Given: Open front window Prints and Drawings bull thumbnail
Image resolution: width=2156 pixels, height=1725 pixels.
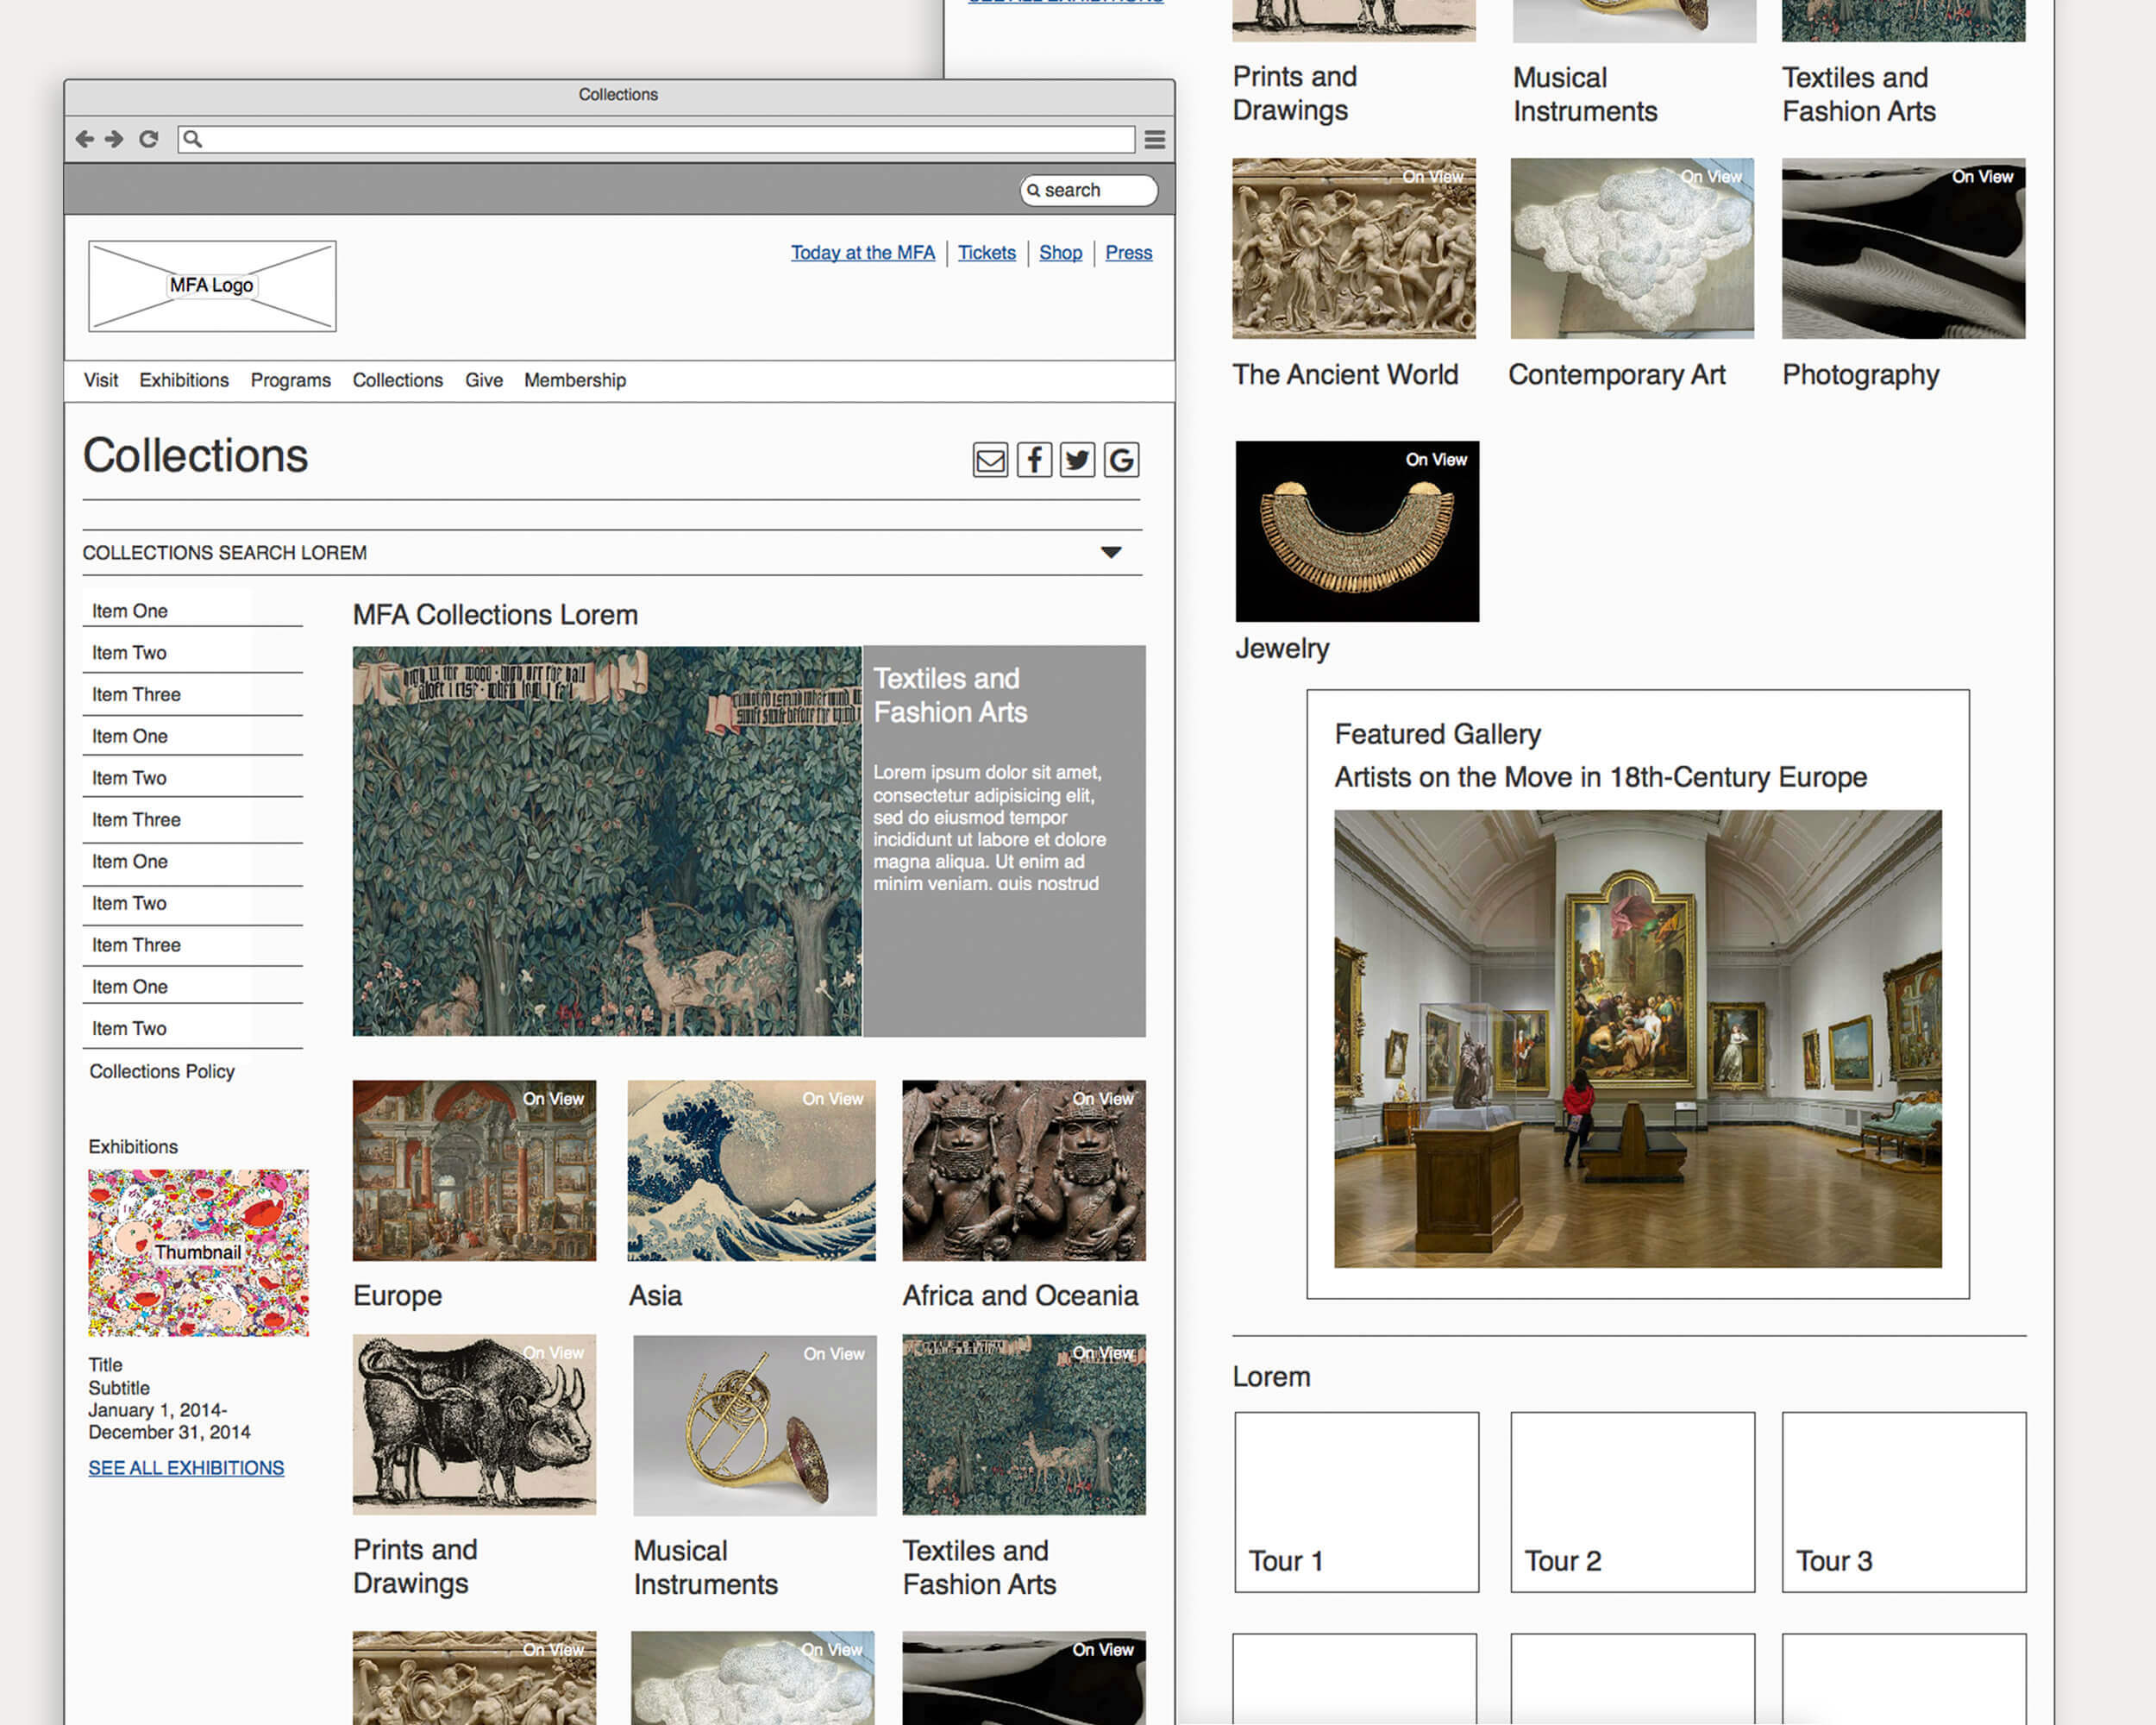Looking at the screenshot, I should pos(474,1424).
